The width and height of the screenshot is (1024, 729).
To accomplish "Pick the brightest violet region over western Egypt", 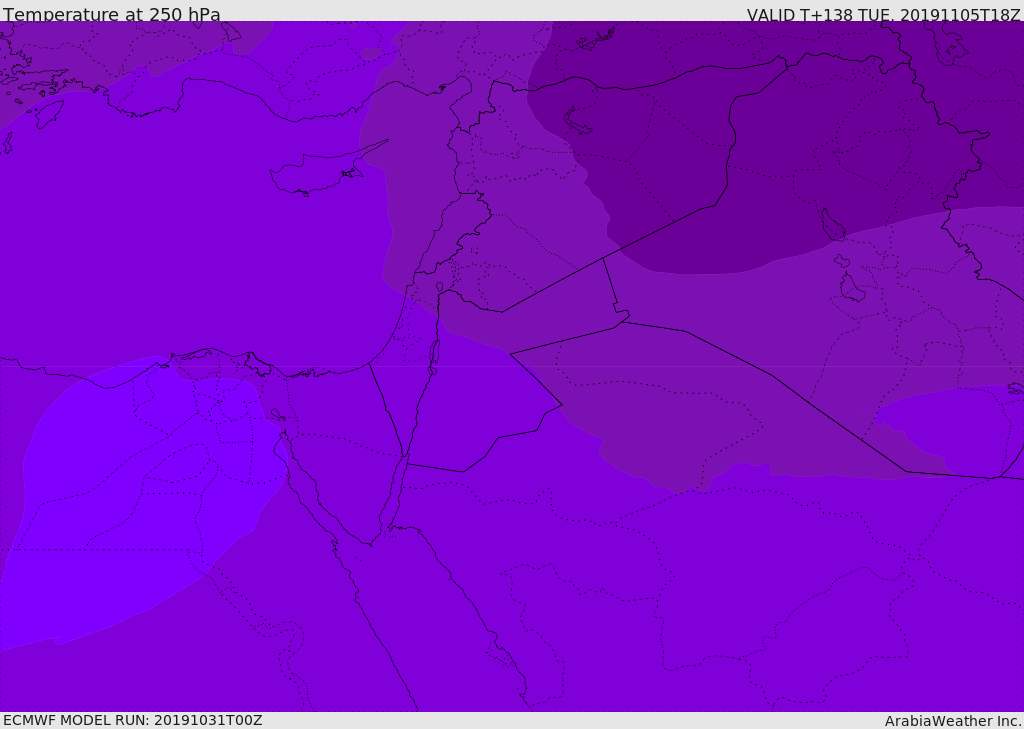I will [120, 520].
